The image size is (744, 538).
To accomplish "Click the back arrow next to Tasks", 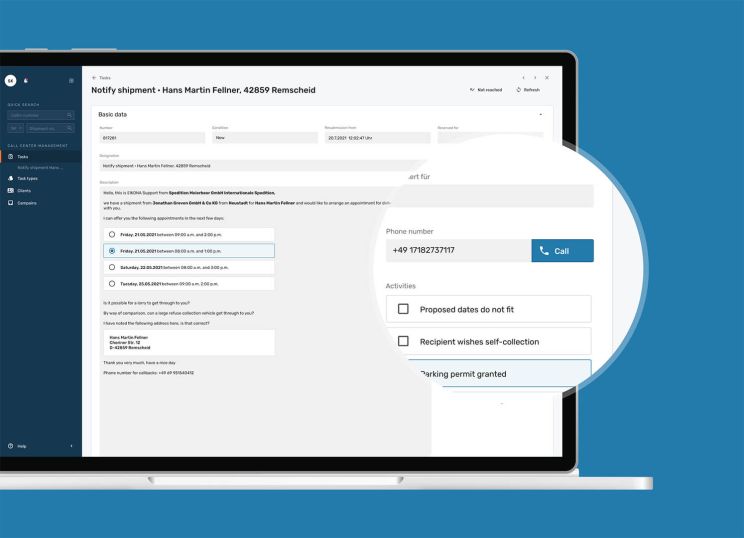I will tap(94, 77).
